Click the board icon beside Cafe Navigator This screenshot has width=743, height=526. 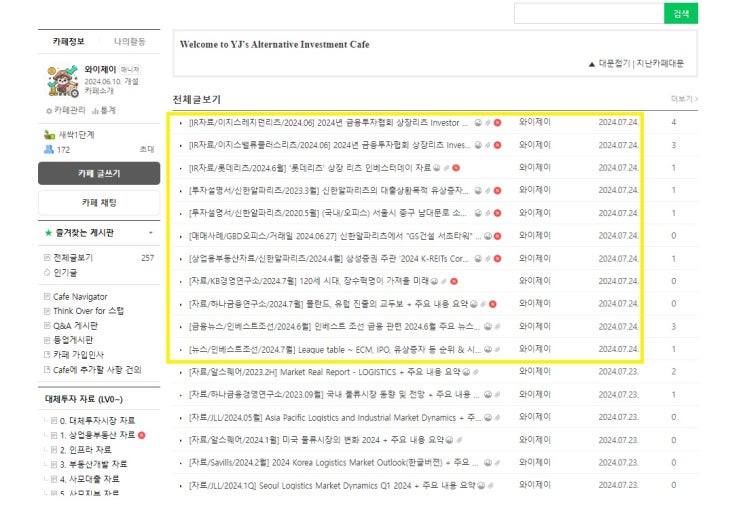(x=47, y=297)
